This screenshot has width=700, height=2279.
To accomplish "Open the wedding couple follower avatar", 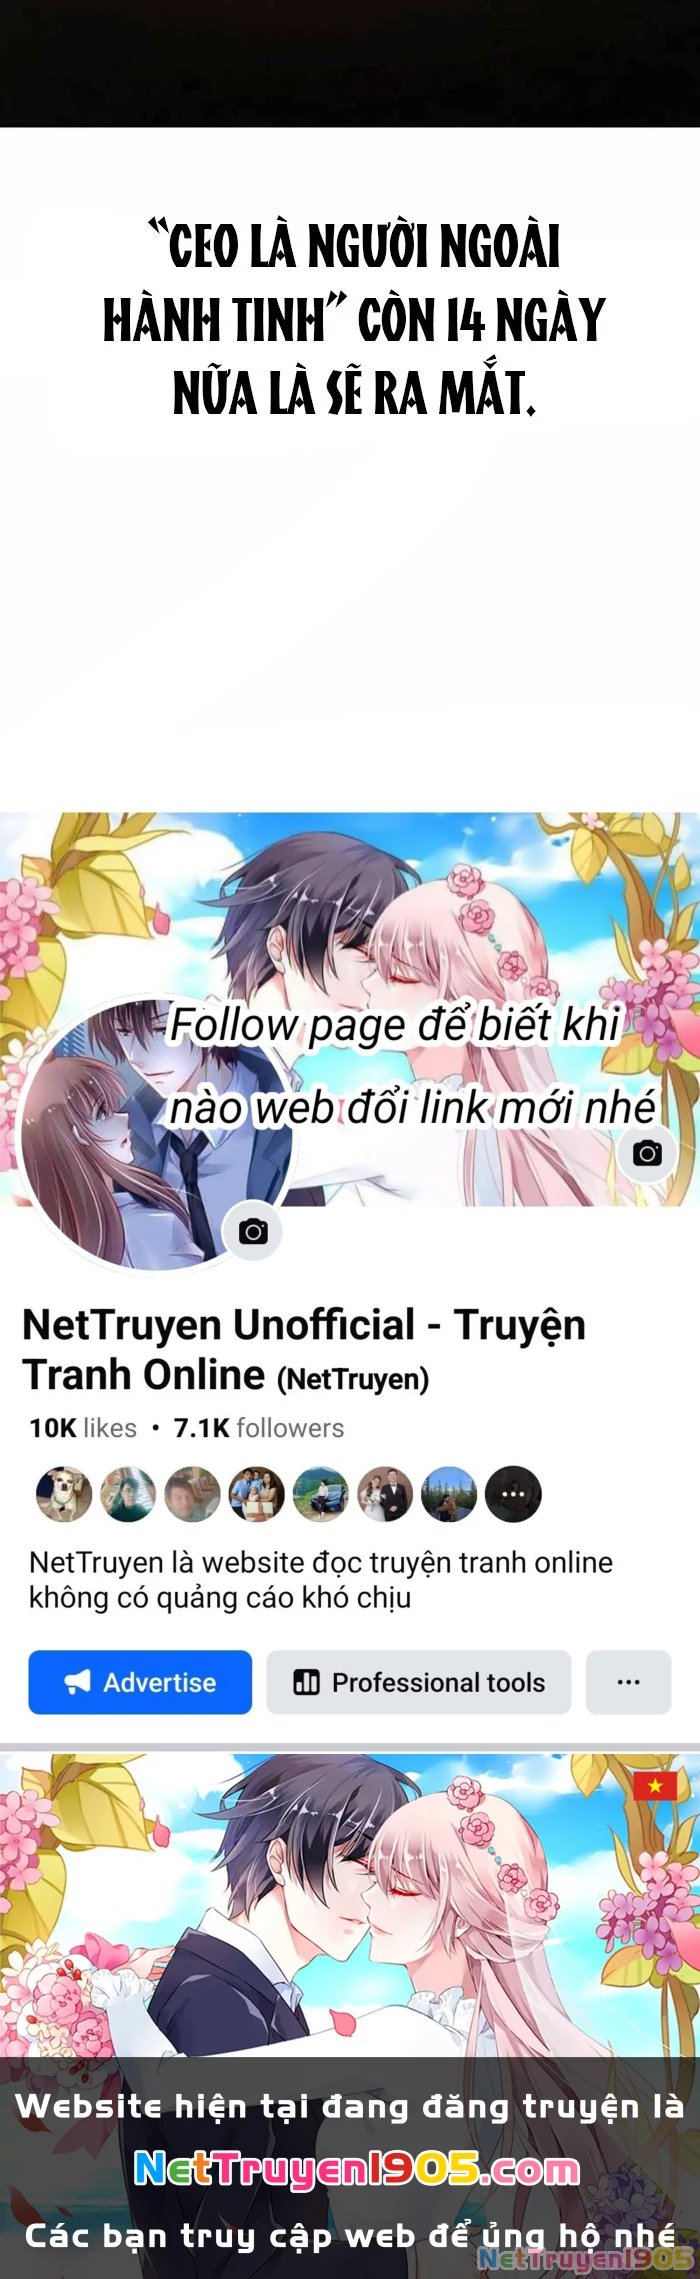I will [x=385, y=1494].
